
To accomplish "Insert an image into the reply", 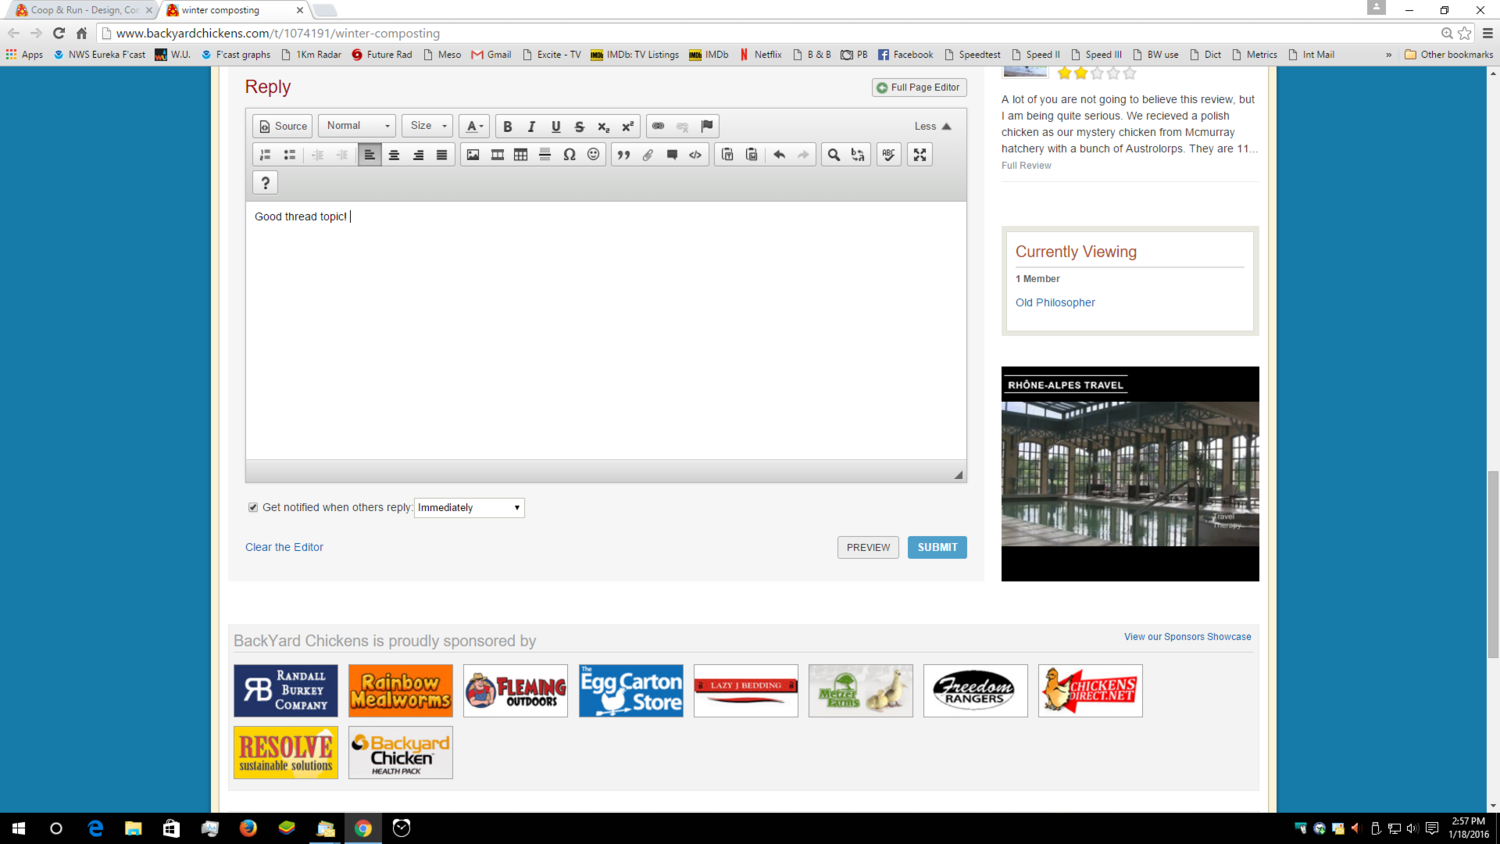I will tap(473, 155).
